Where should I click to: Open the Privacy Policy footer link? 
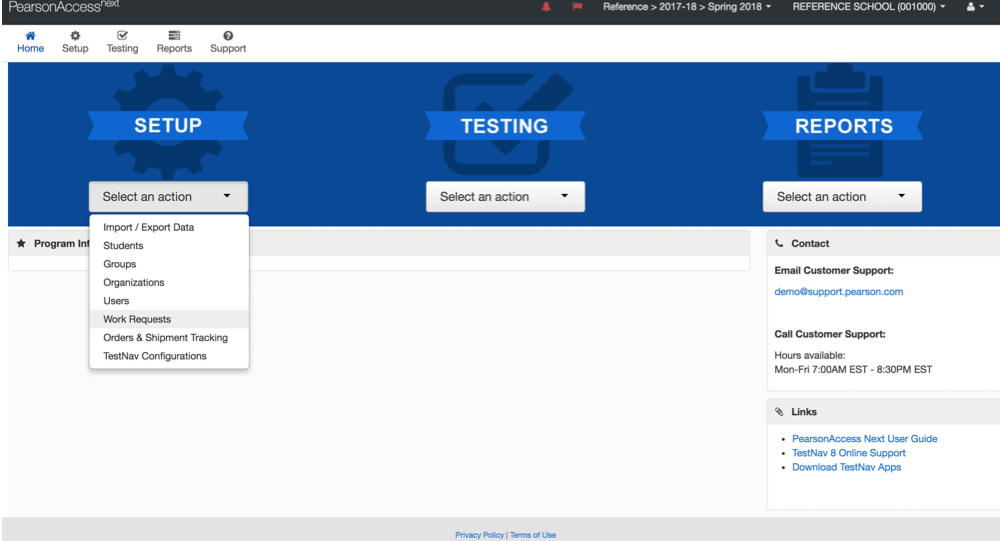(x=480, y=535)
